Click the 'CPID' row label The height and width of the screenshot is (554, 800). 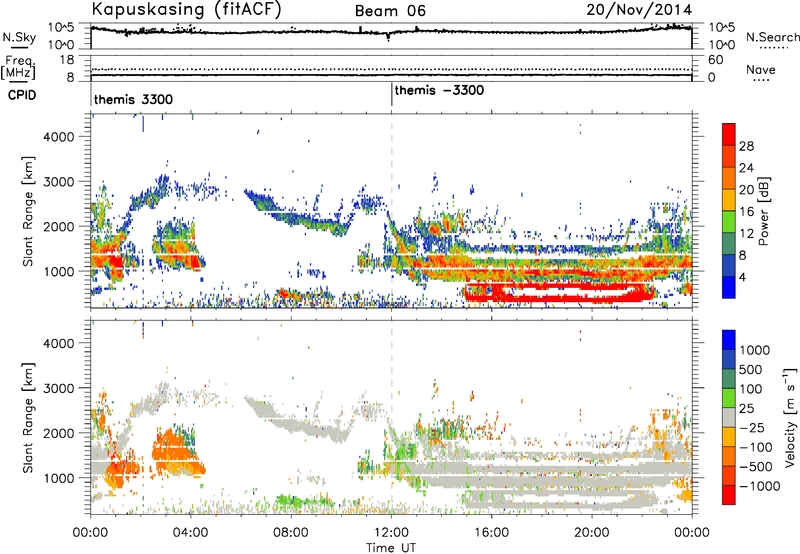pyautogui.click(x=22, y=95)
